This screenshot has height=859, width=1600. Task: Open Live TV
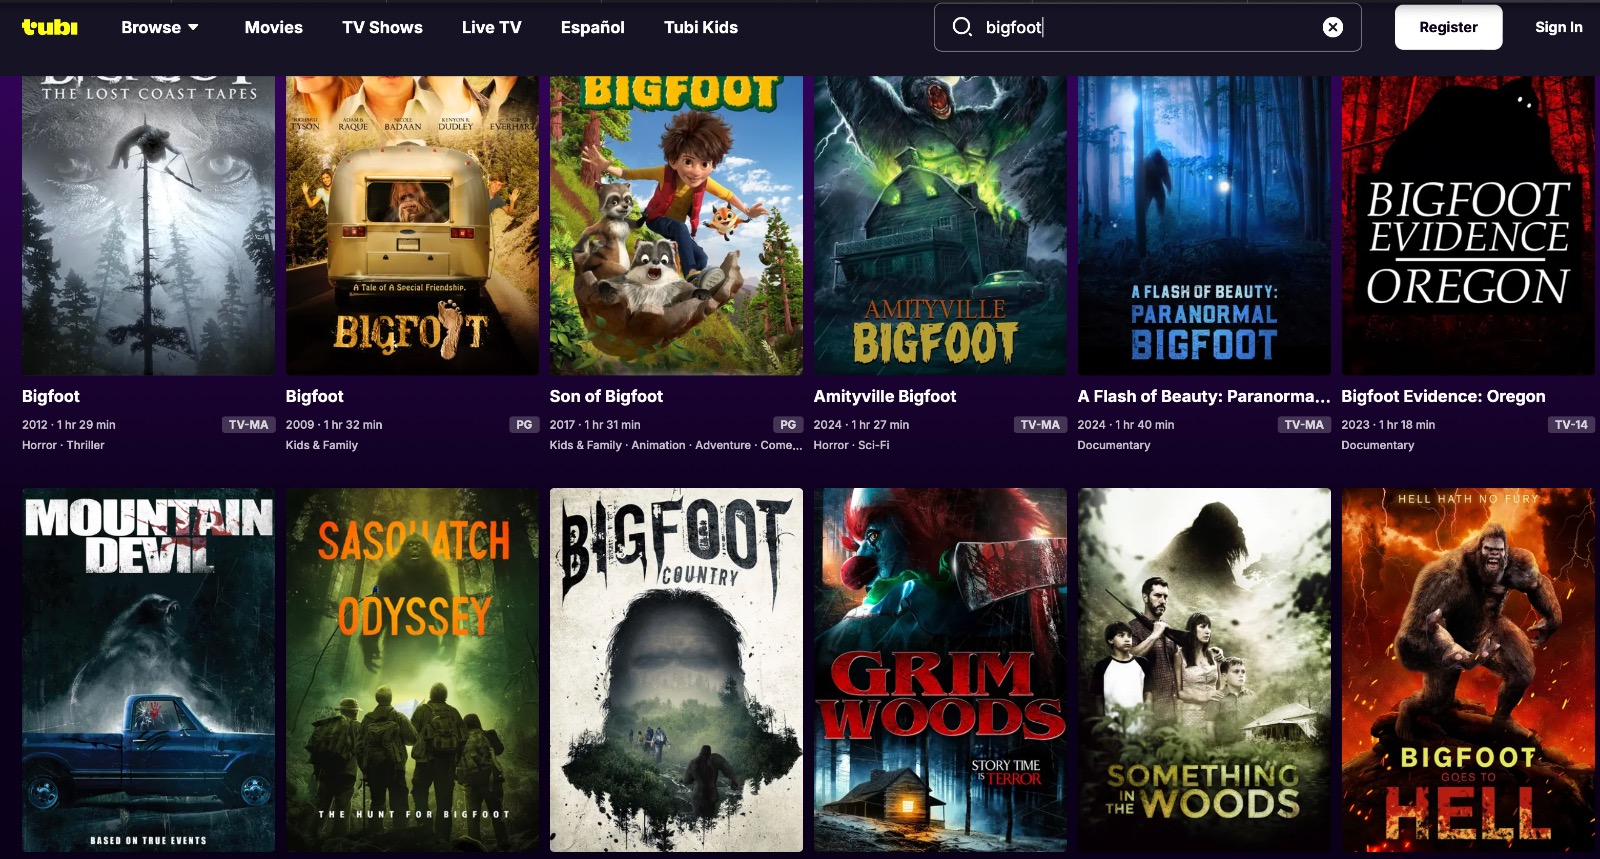click(491, 27)
